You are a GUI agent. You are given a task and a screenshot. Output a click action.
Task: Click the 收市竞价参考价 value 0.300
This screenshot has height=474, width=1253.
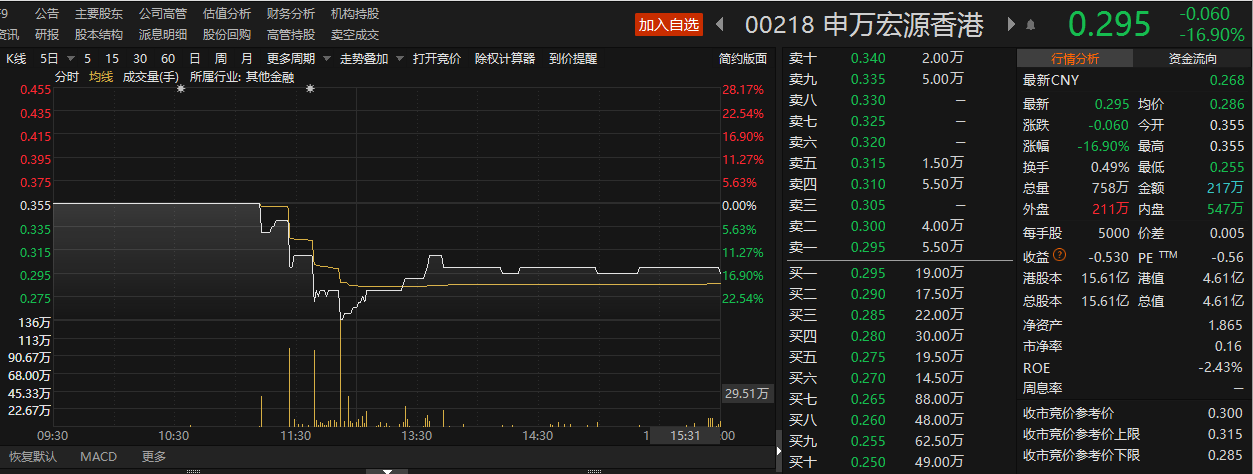(x=1227, y=413)
